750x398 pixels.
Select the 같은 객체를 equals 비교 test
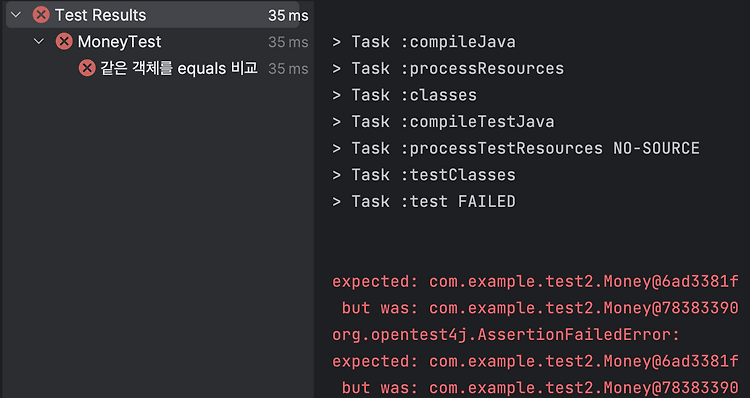tap(179, 68)
